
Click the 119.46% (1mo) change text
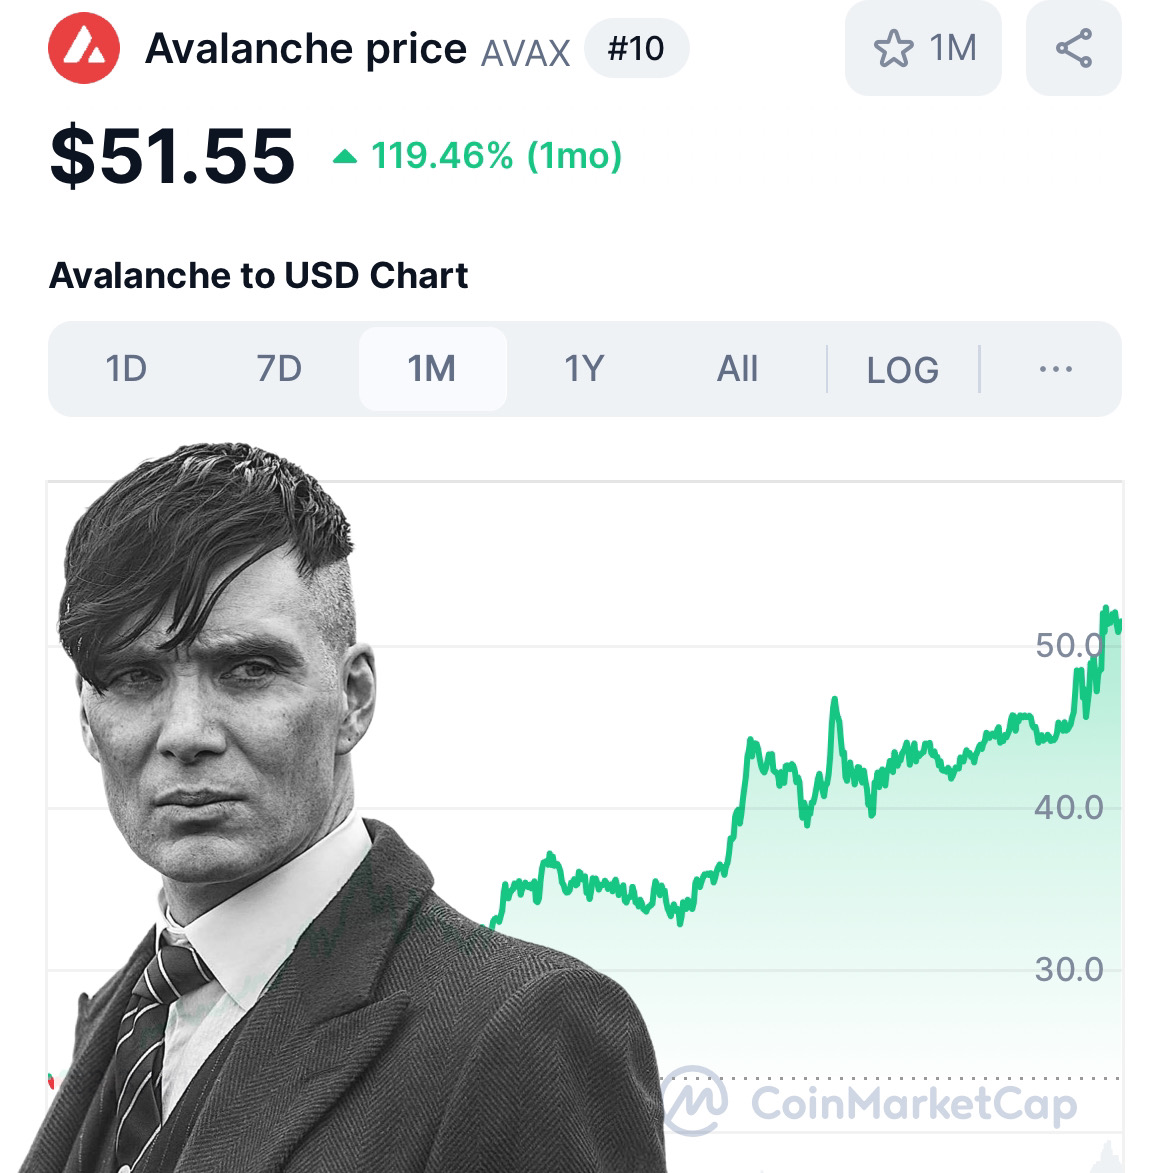pyautogui.click(x=496, y=156)
